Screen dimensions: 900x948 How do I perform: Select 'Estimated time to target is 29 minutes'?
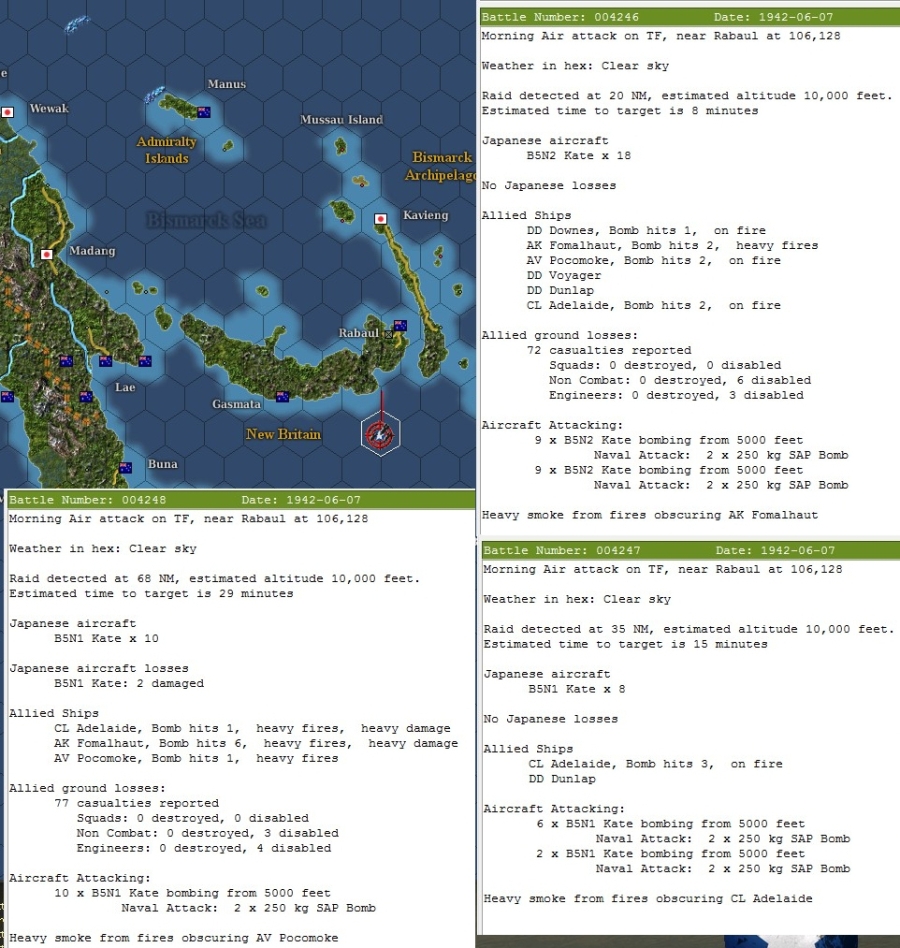(x=151, y=594)
